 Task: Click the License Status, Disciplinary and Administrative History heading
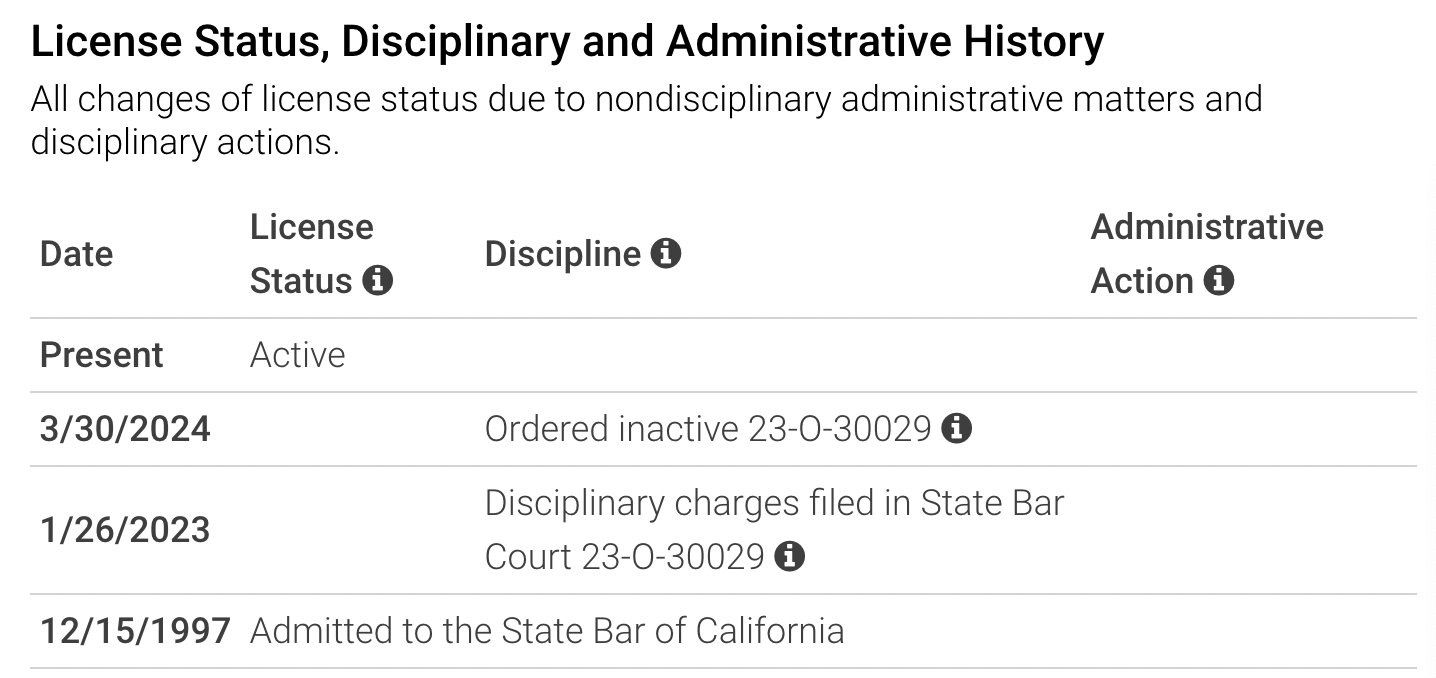(568, 42)
